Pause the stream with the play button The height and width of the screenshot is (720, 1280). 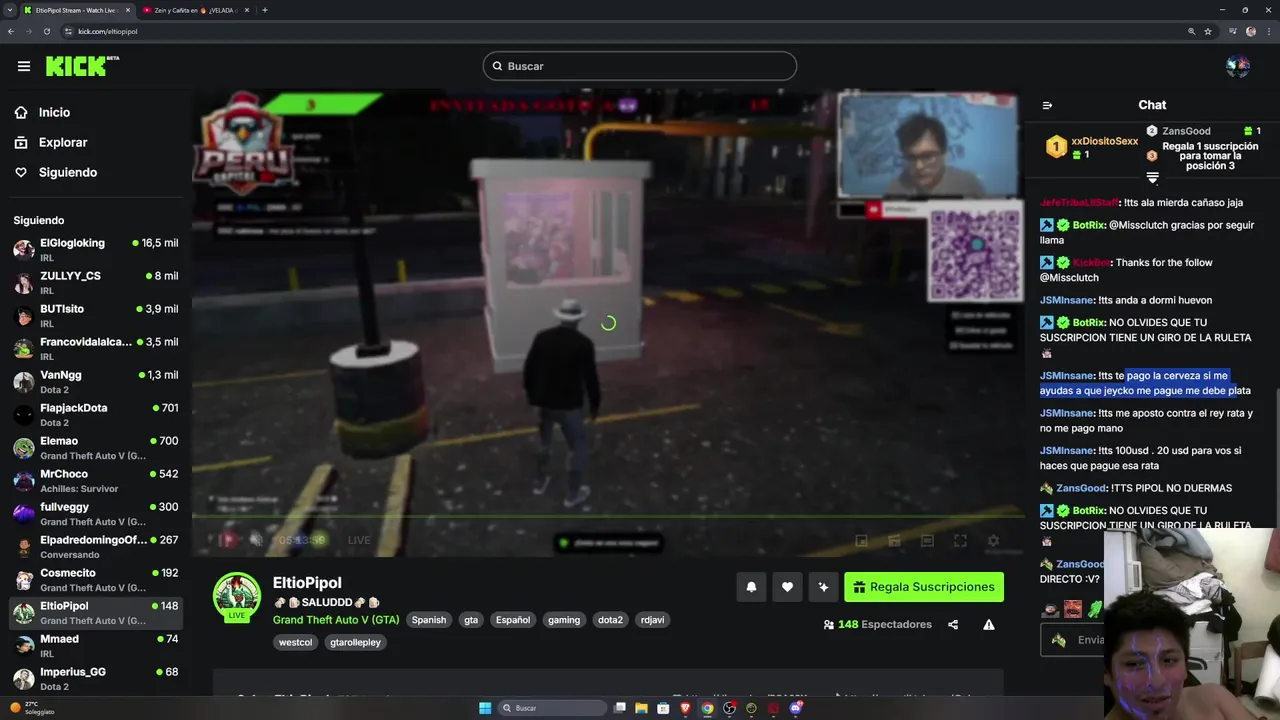point(227,540)
